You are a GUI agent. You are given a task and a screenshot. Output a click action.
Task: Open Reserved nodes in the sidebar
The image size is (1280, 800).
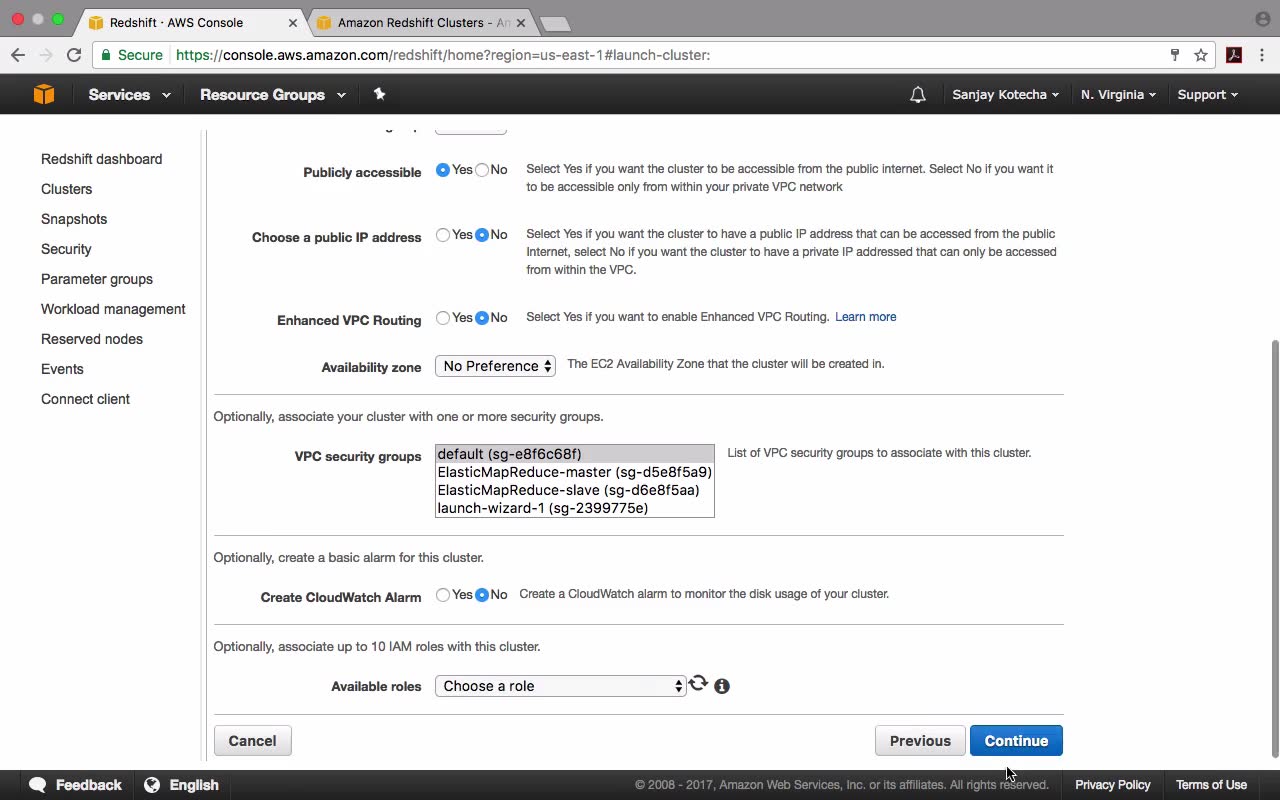pos(92,339)
